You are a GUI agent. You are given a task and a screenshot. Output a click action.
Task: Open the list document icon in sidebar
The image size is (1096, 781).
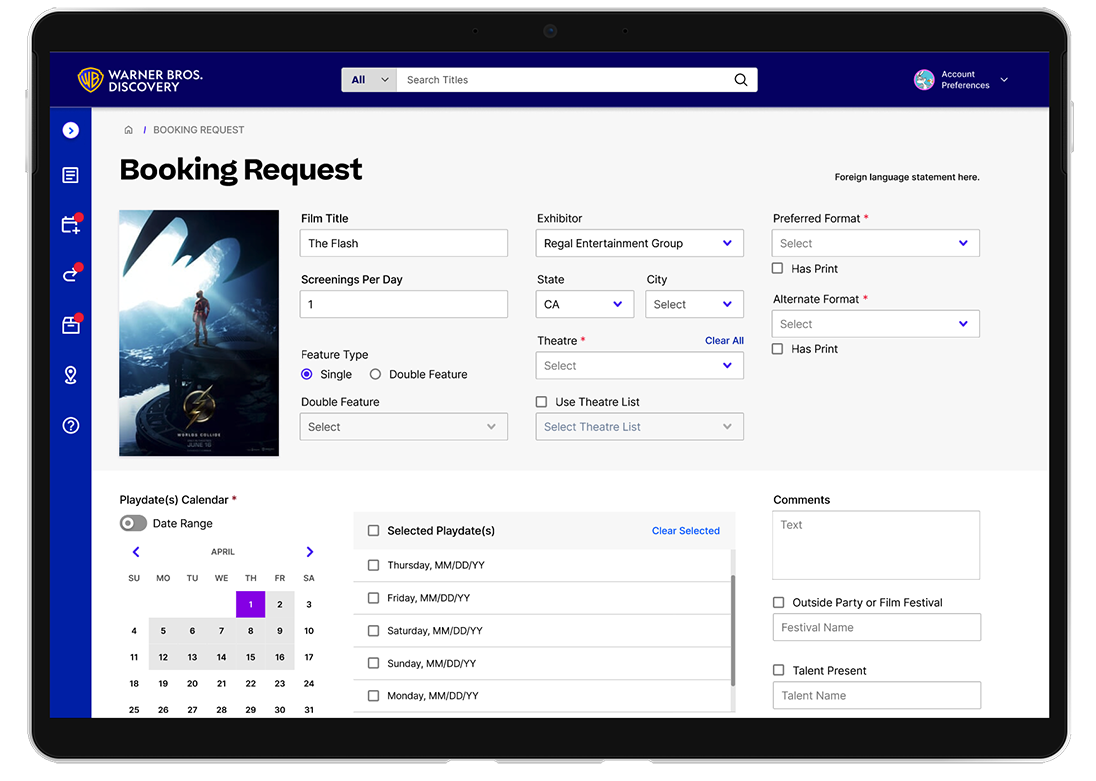tap(71, 175)
